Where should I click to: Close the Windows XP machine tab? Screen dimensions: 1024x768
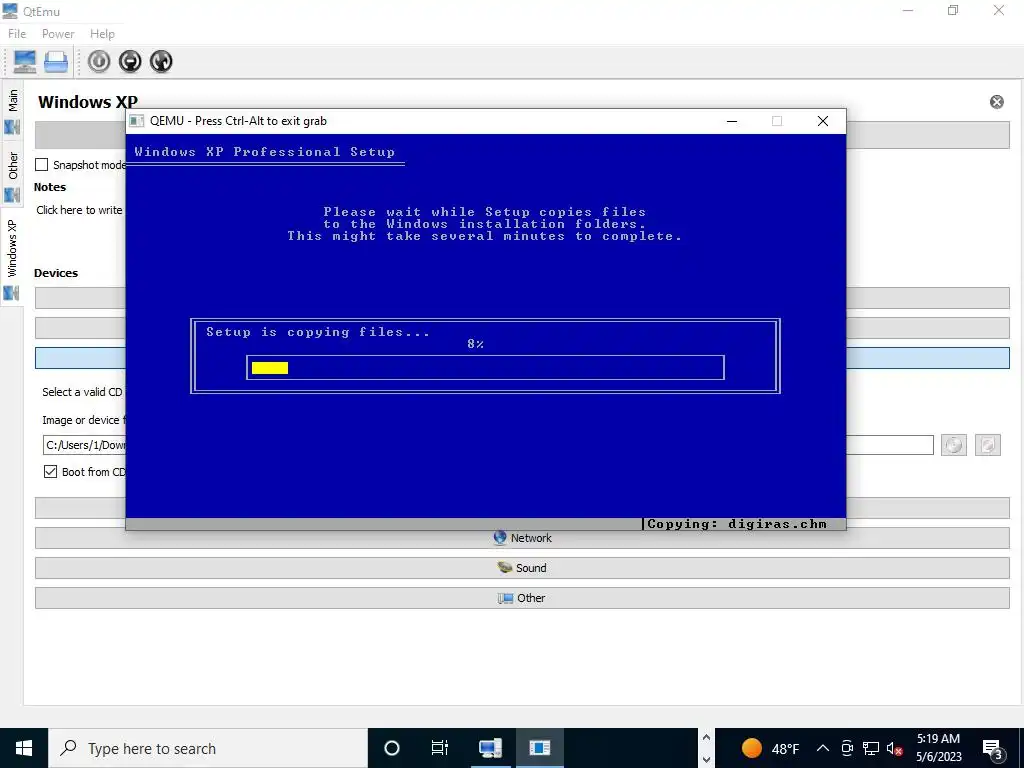[997, 102]
